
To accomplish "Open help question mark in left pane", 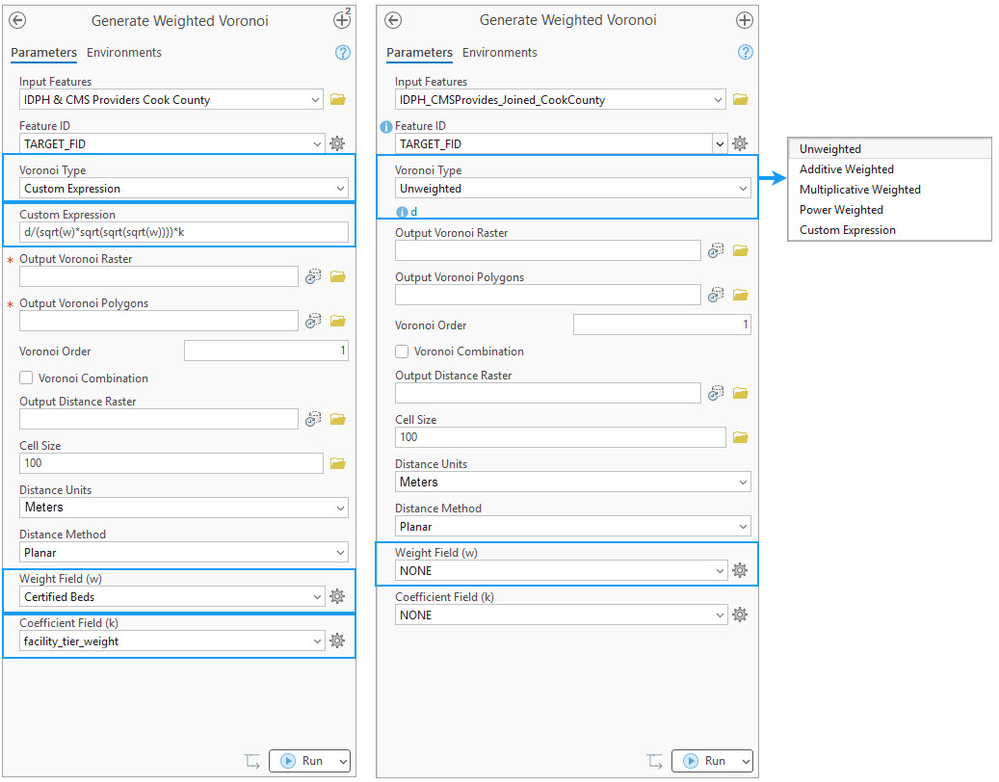I will point(343,52).
